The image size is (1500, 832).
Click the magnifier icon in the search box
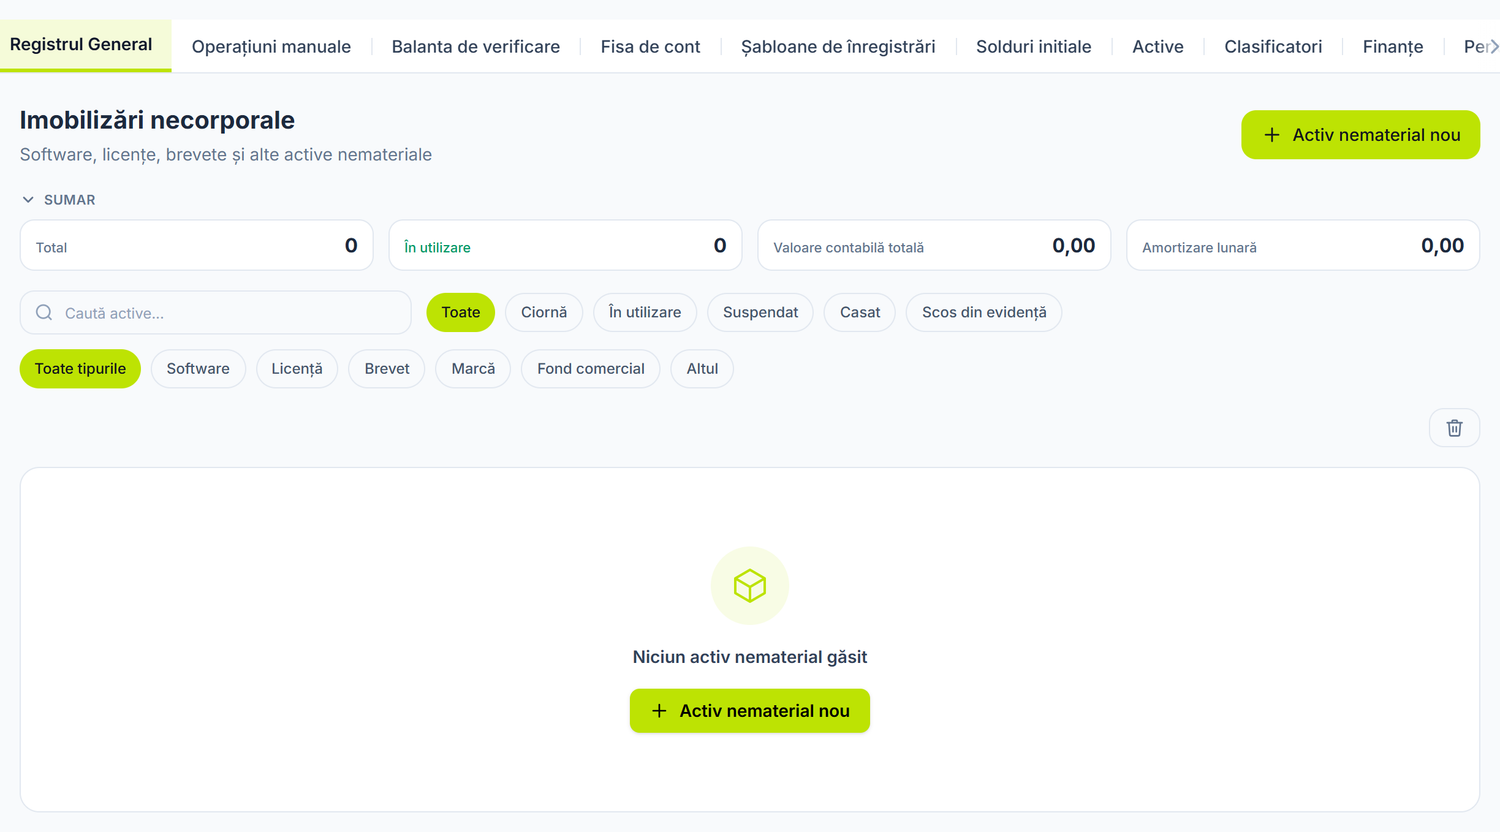point(44,313)
